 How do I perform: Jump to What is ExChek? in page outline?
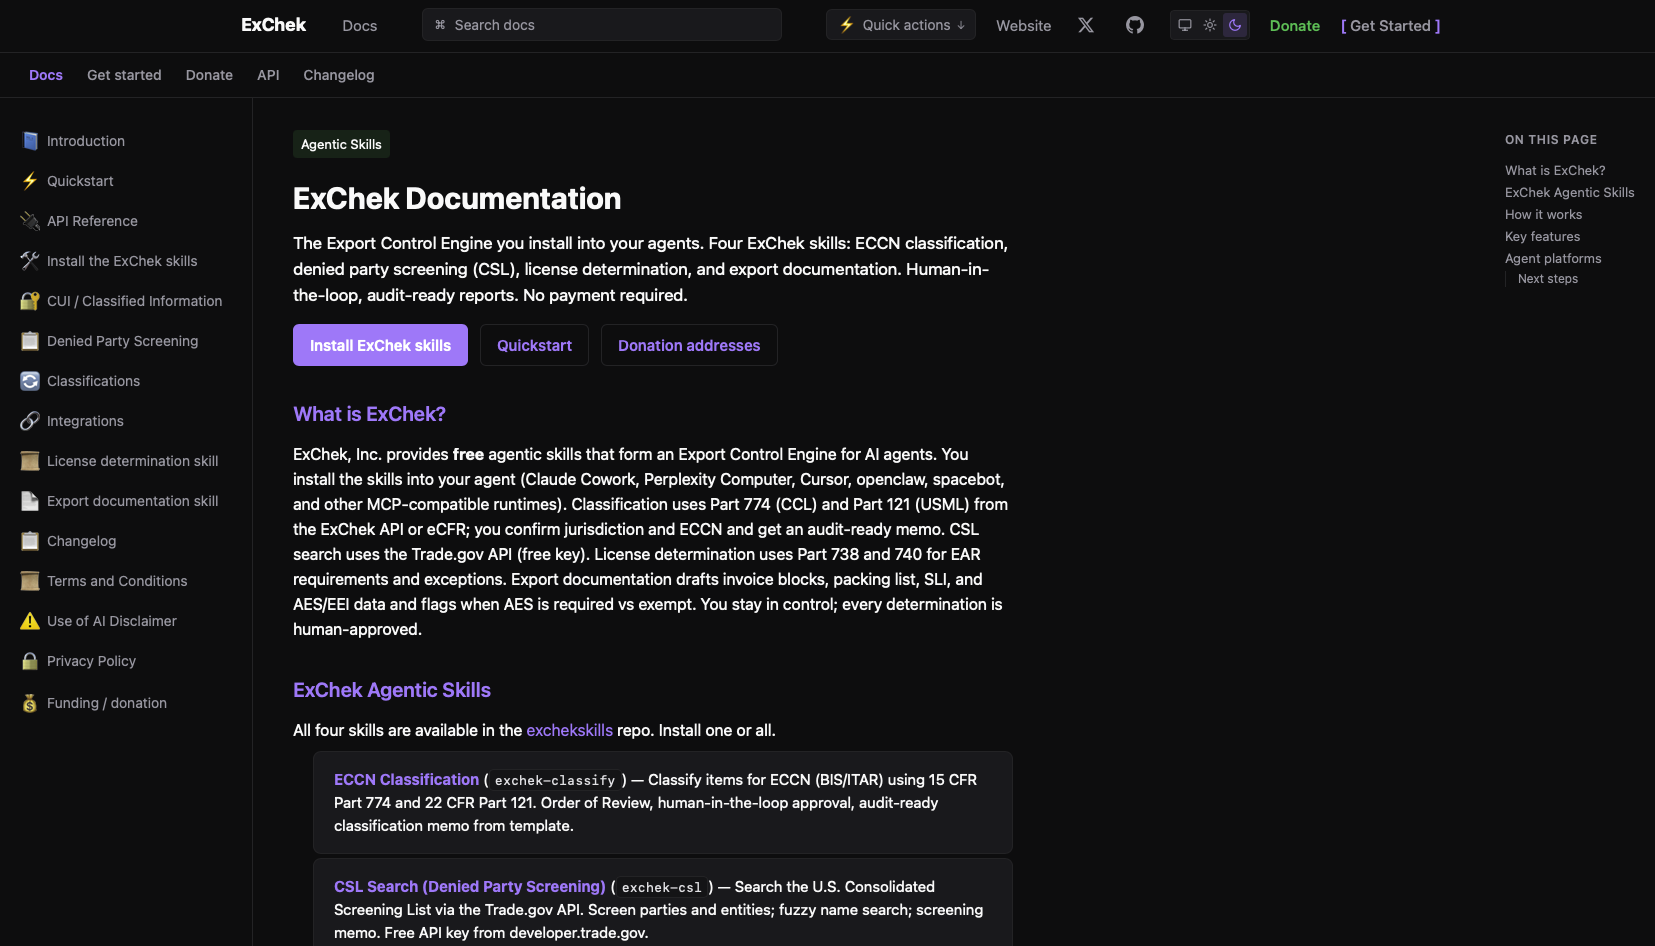coord(1555,170)
